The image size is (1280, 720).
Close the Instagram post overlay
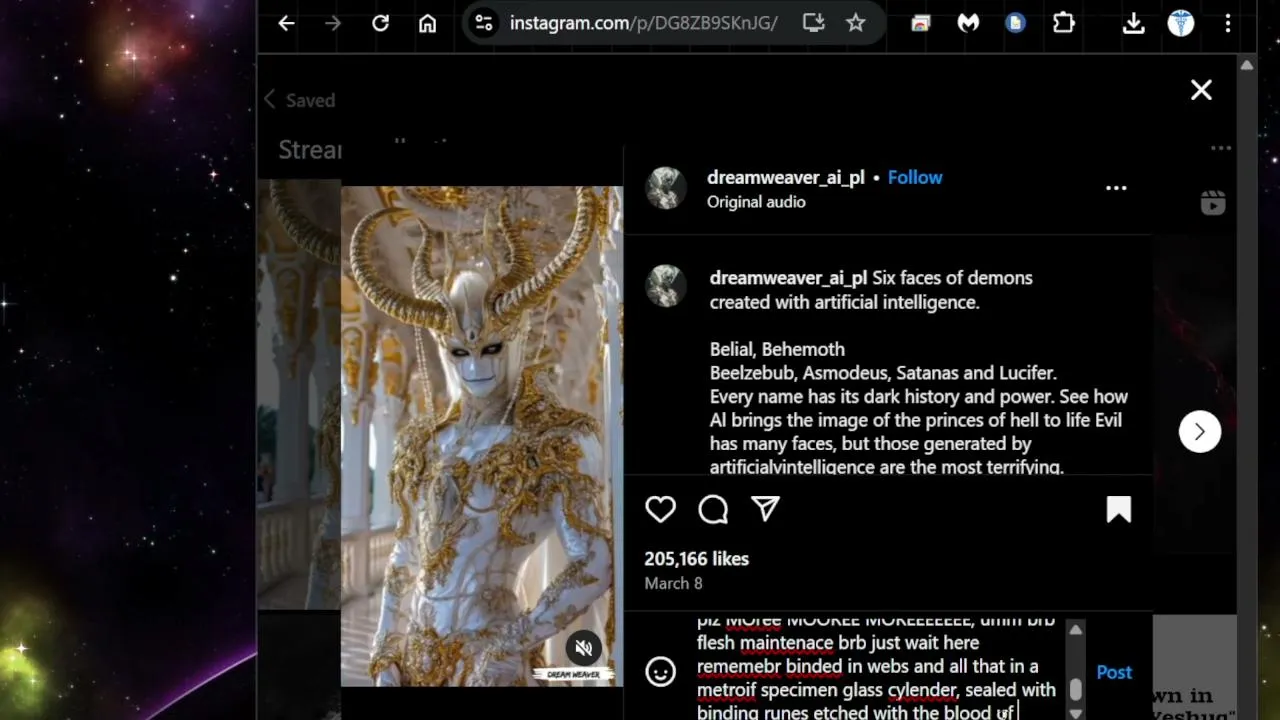[1201, 90]
